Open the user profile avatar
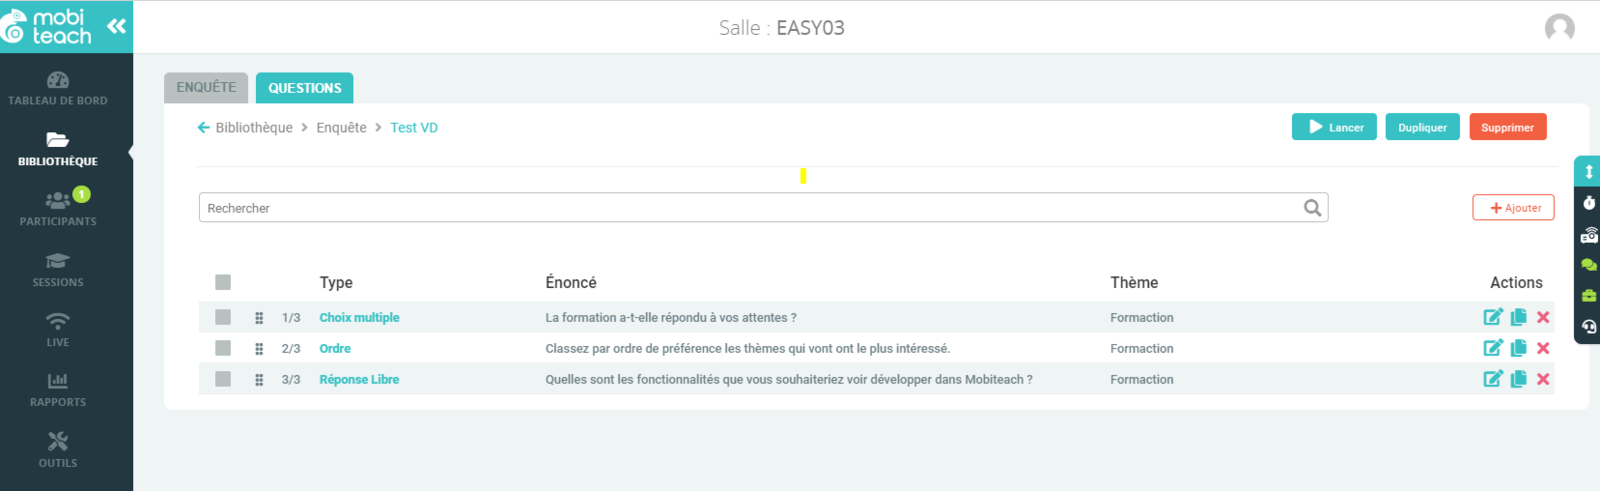Image resolution: width=1600 pixels, height=491 pixels. pos(1559,28)
